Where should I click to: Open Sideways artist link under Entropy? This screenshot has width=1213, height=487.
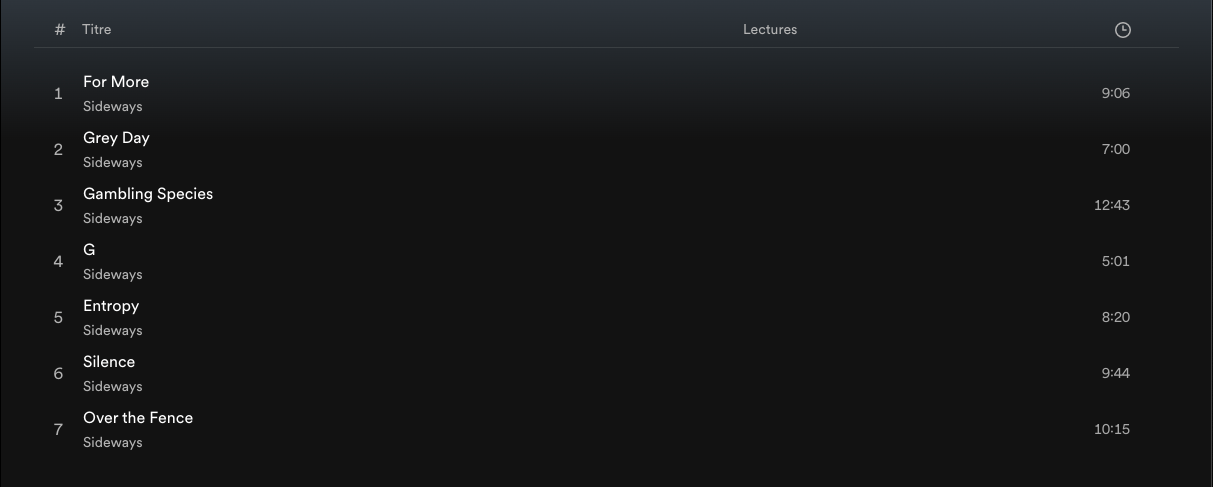113,330
